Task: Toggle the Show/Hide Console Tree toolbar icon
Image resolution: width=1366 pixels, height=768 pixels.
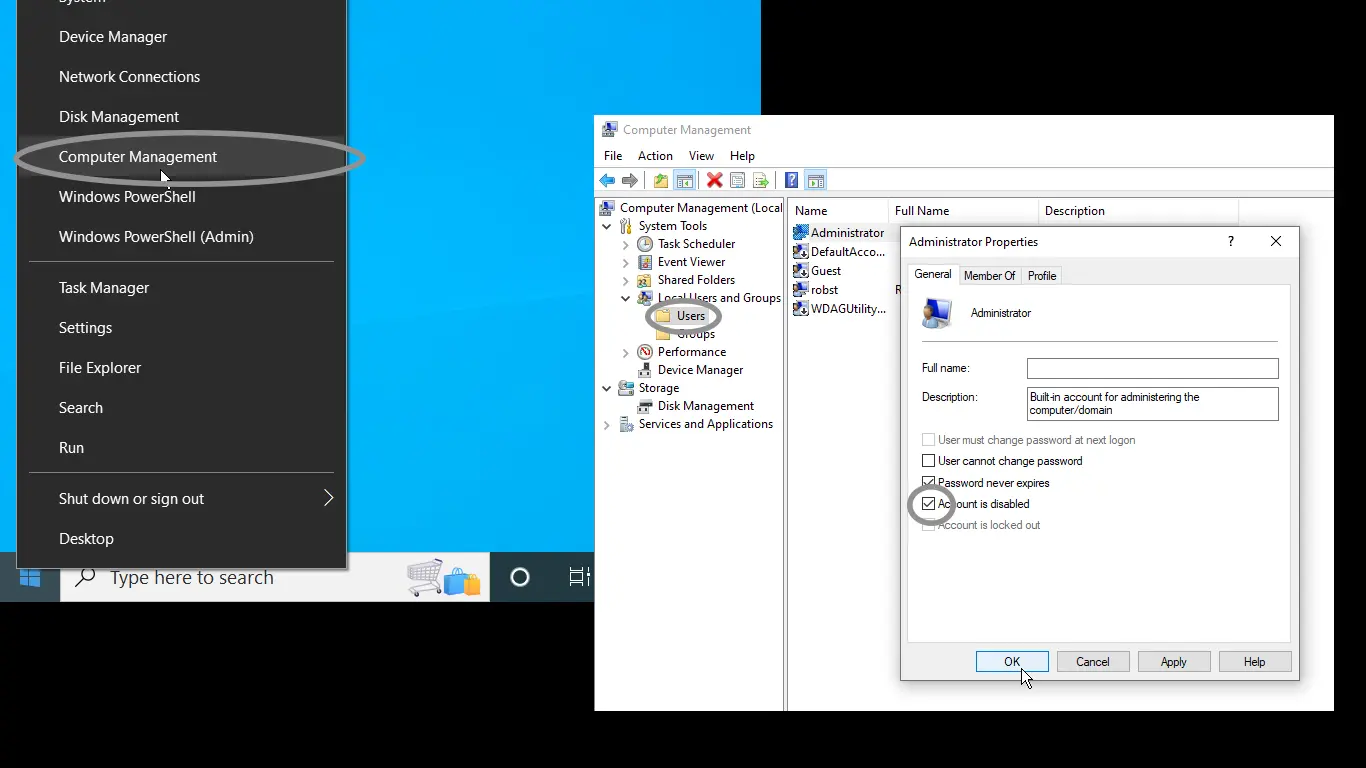Action: click(685, 181)
